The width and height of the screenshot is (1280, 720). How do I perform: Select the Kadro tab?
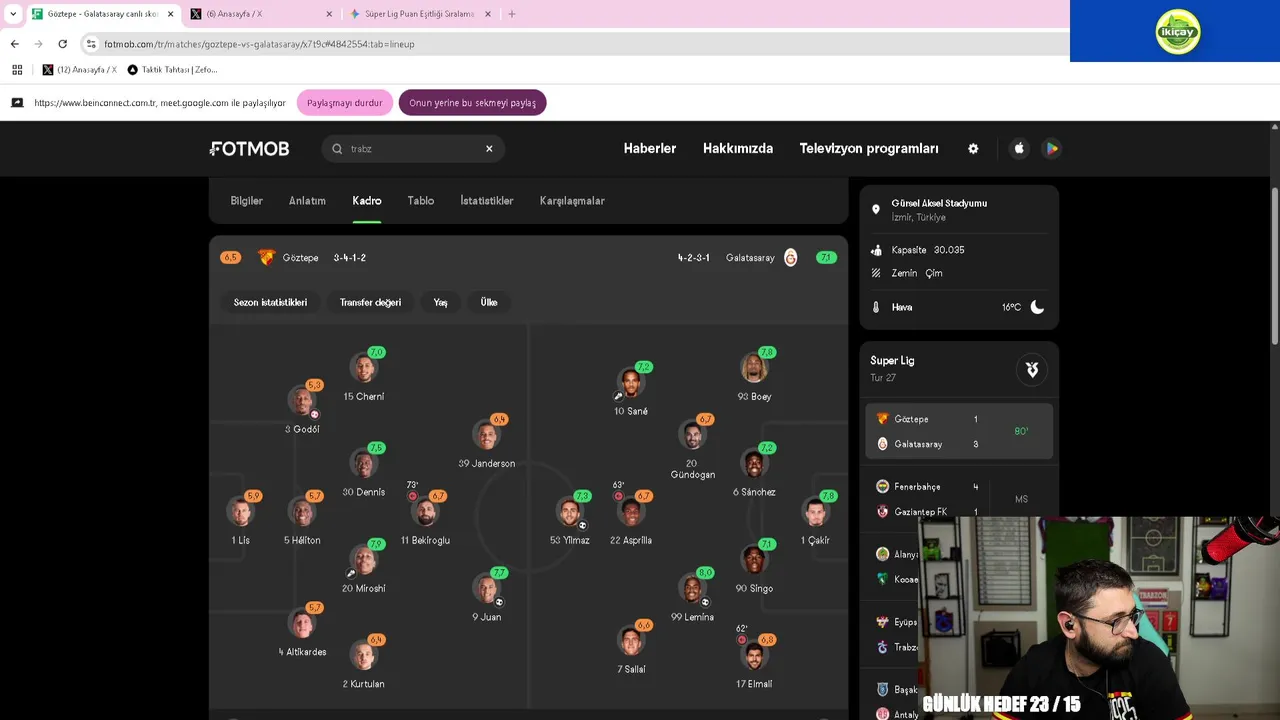click(367, 201)
